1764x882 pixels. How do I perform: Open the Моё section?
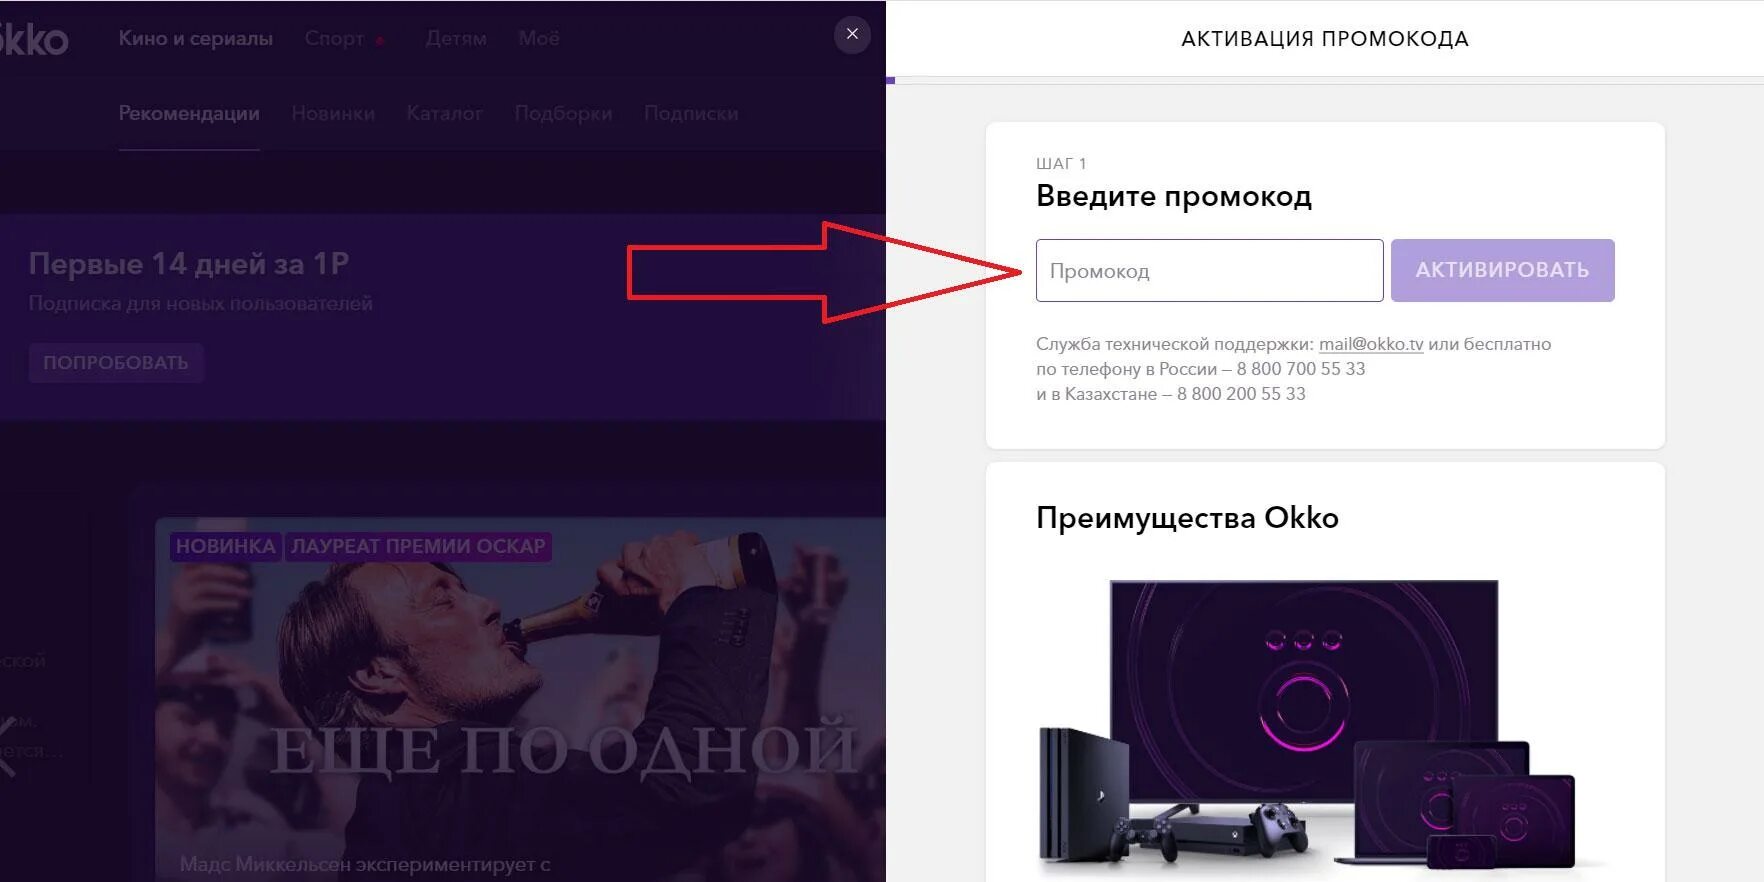[x=539, y=38]
